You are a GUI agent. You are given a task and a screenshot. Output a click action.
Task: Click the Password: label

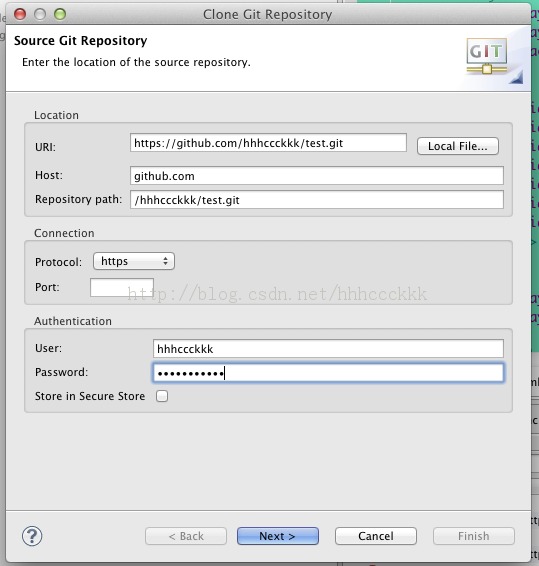click(61, 372)
